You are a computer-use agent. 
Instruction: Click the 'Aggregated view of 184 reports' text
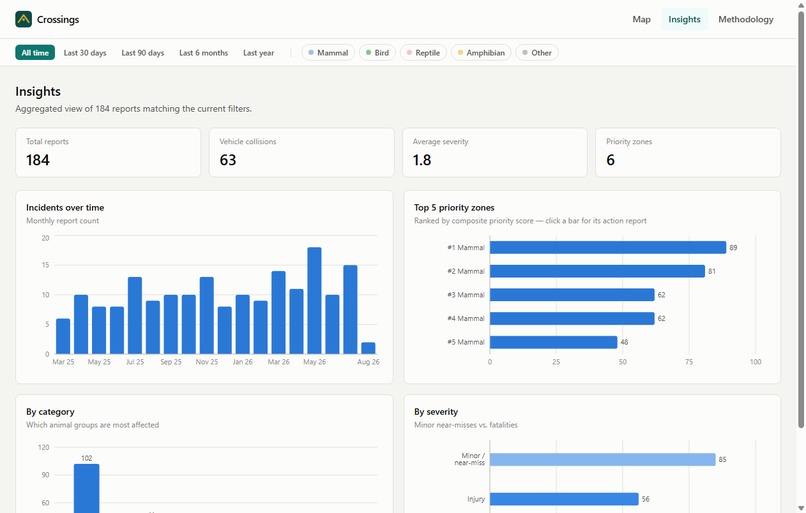pos(134,109)
